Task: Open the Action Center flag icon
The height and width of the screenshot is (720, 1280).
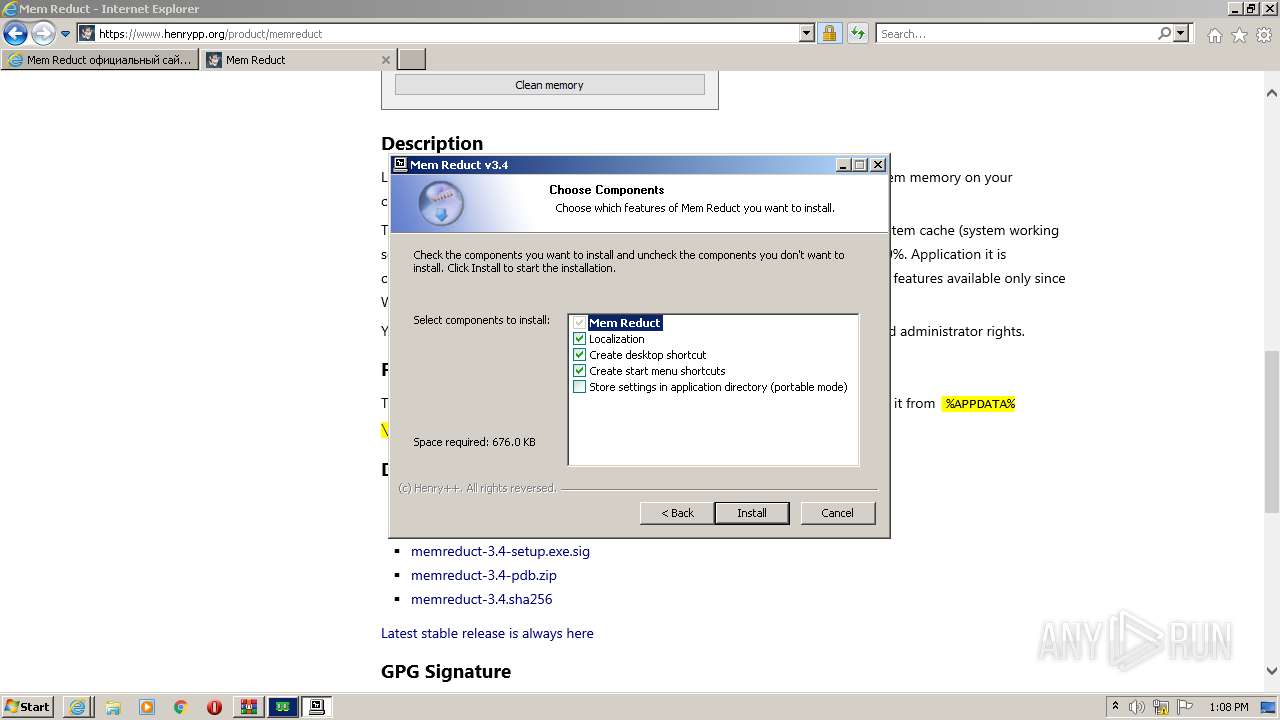Action: pyautogui.click(x=1183, y=707)
